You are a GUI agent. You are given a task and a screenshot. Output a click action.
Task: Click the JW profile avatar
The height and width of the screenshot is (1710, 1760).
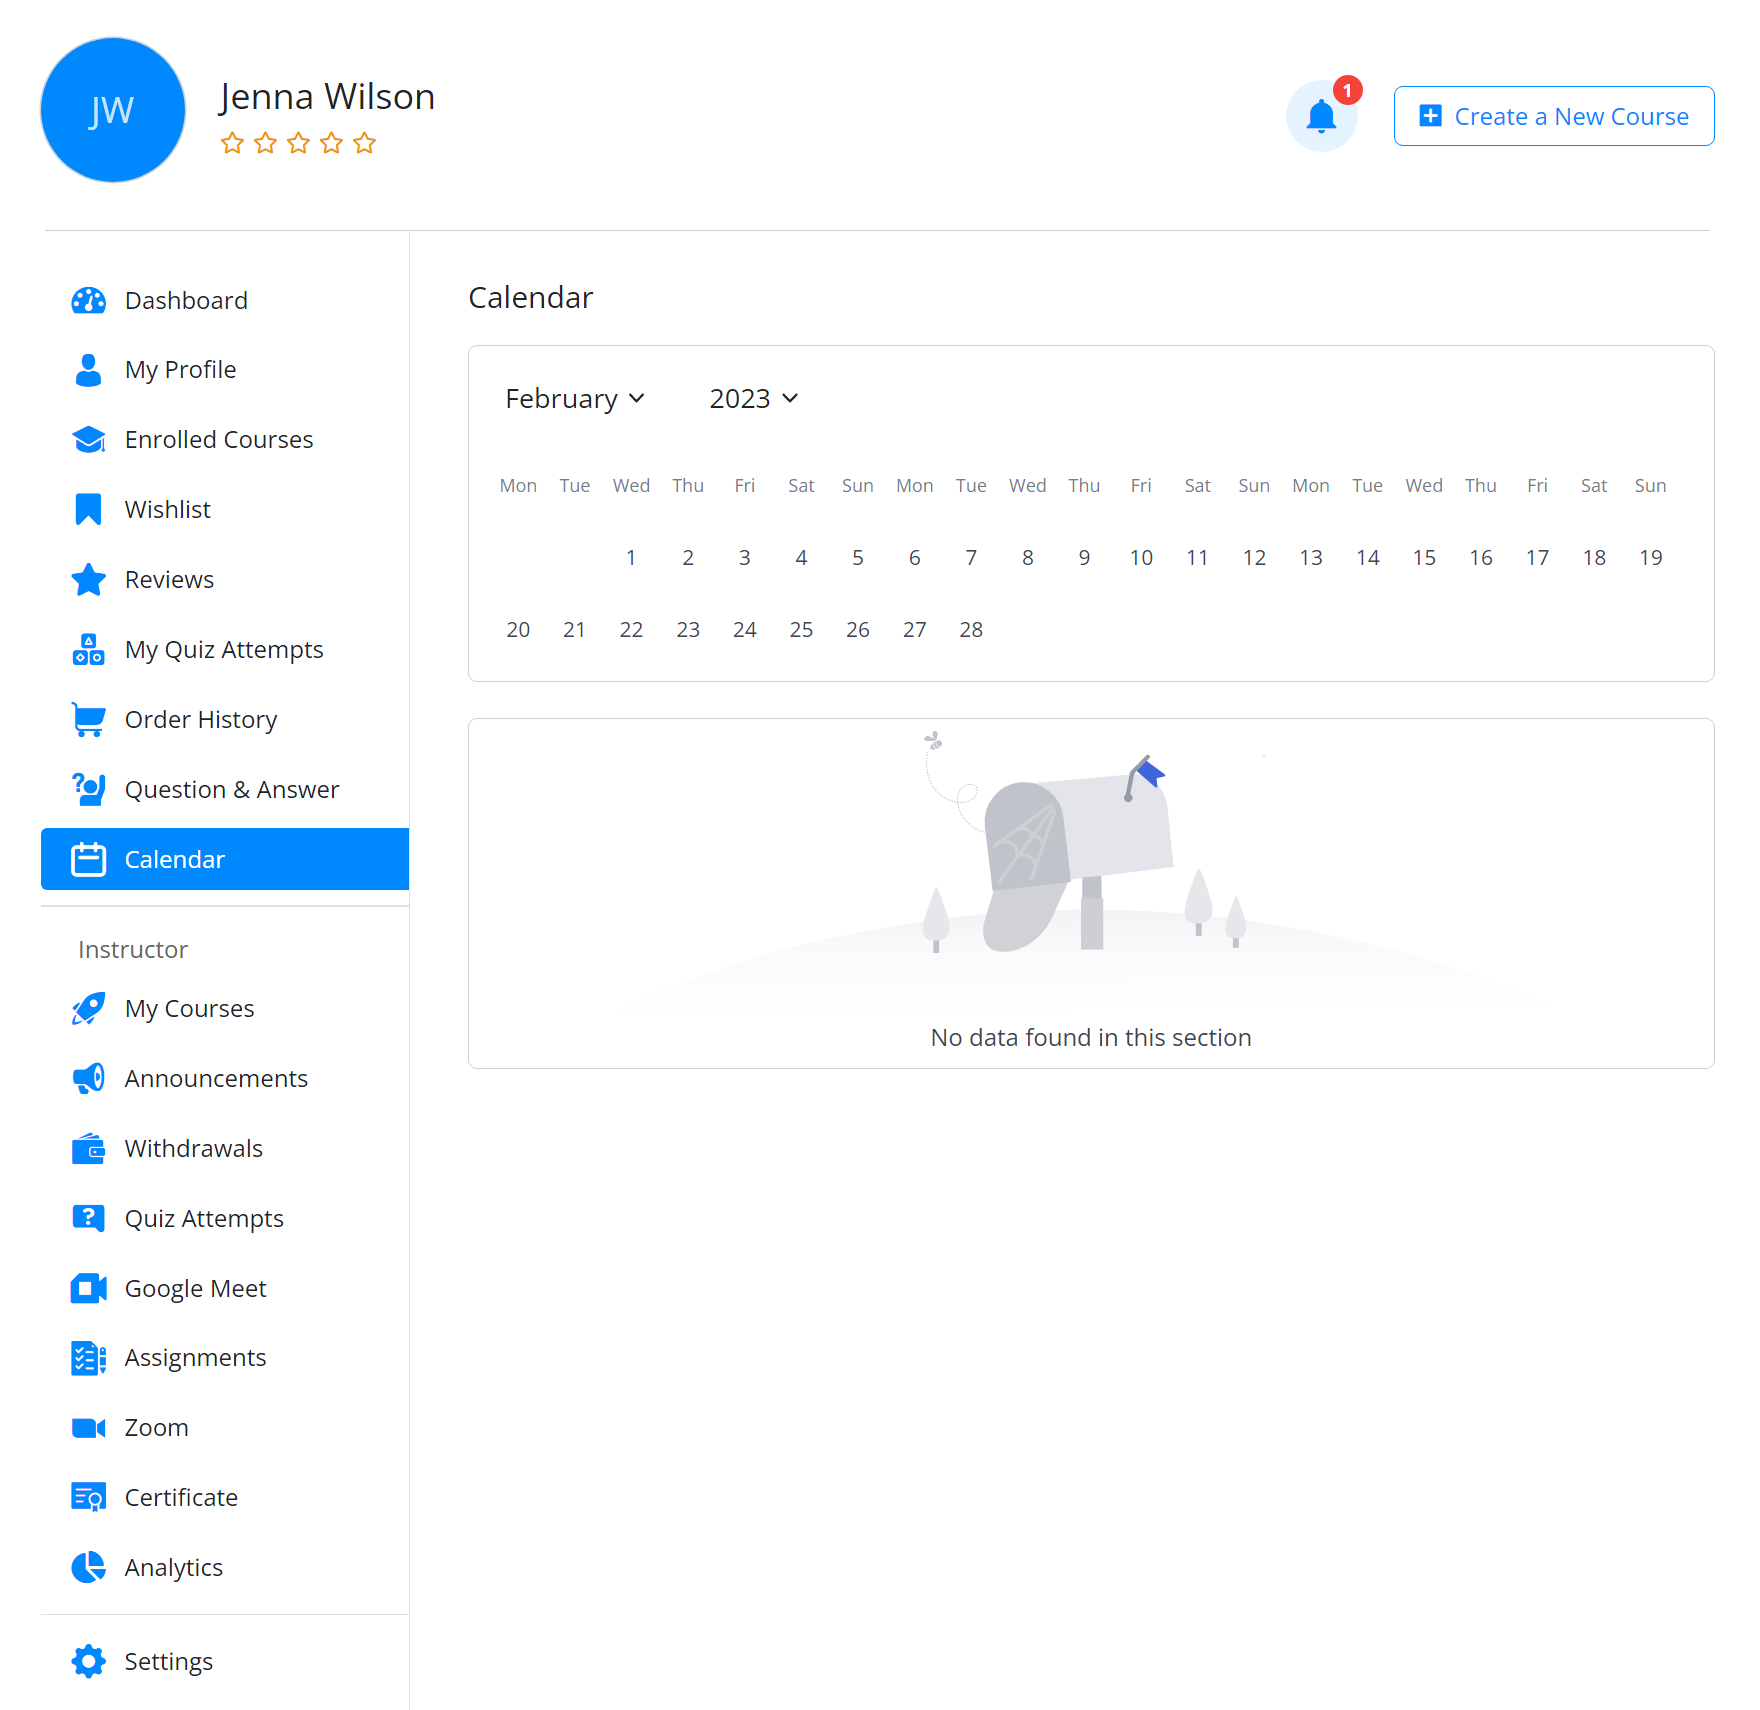(112, 110)
